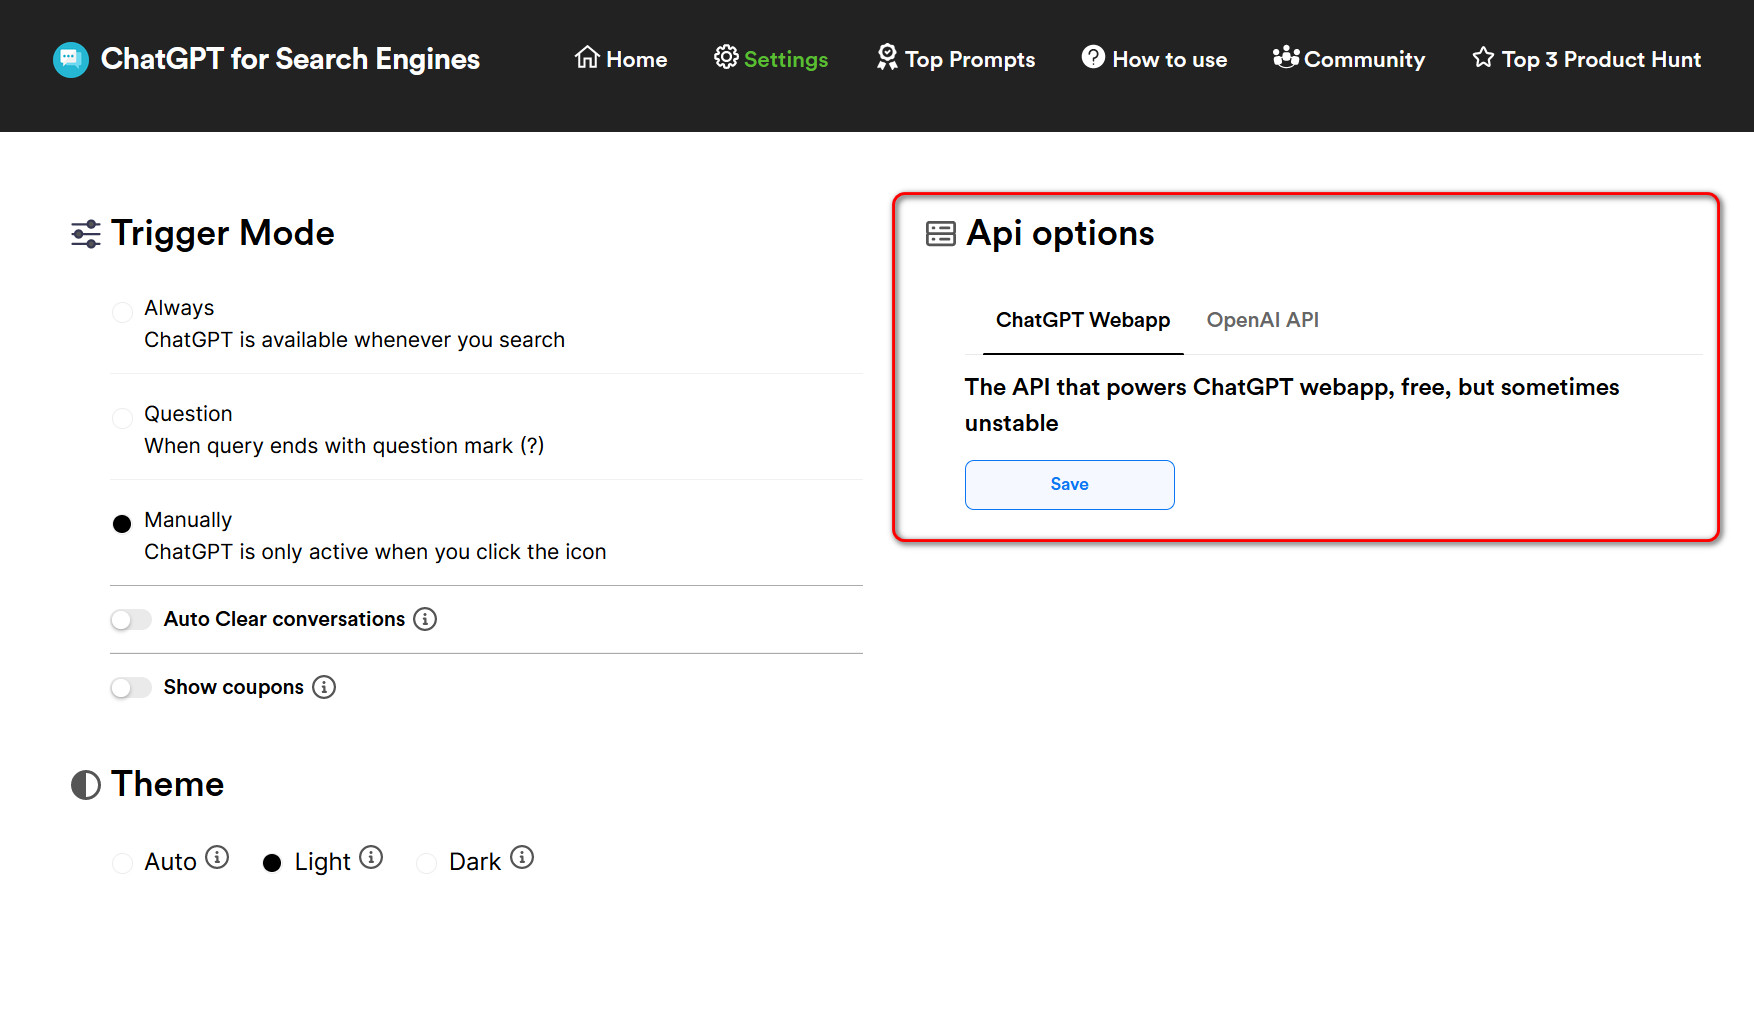1754x1016 pixels.
Task: Click 'ChatGPT is available whenever you search' text
Action: coord(354,340)
